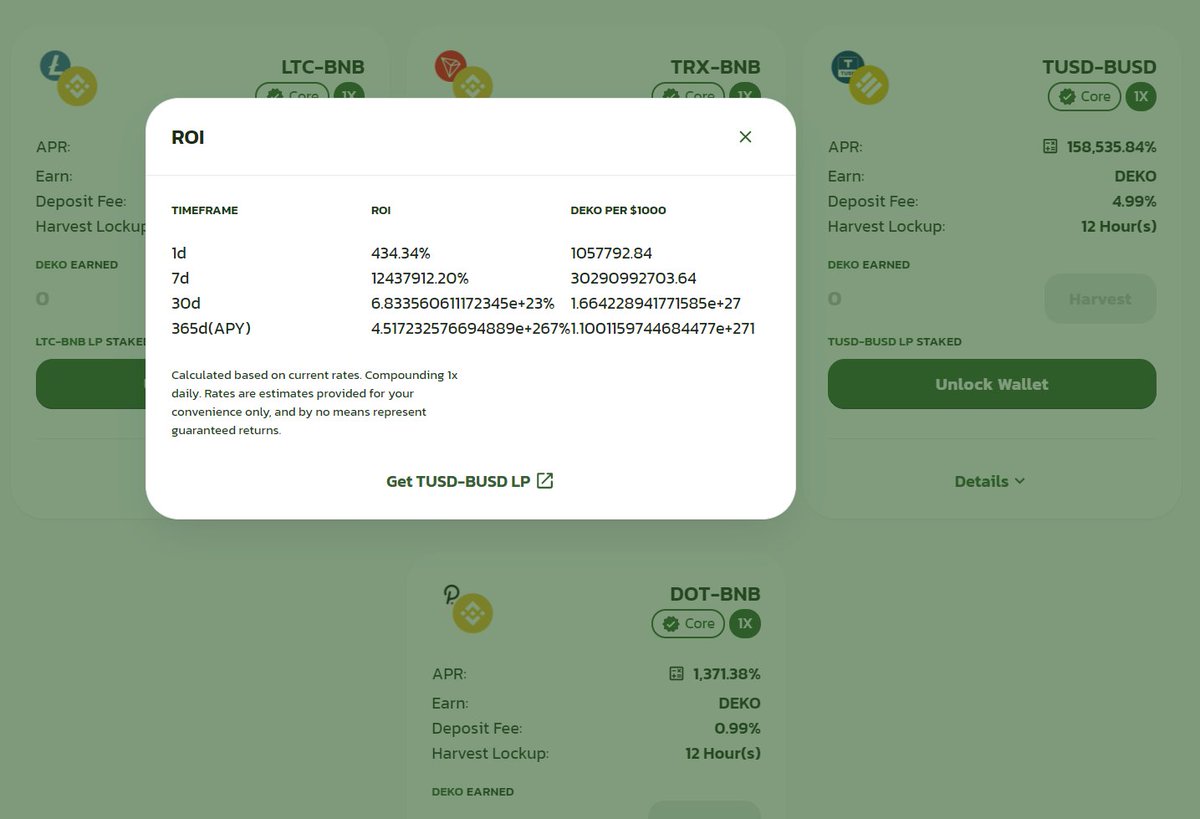Click the Core badge on the TUSD-BUSD card

coord(1084,97)
